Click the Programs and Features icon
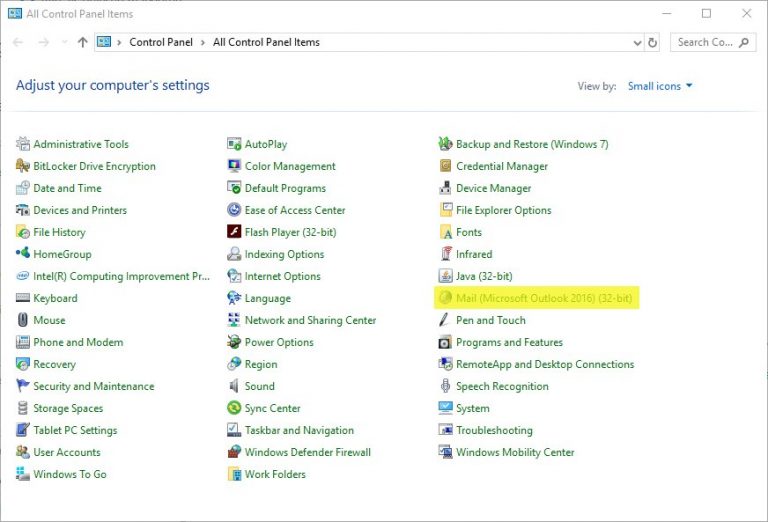768x522 pixels. 445,342
